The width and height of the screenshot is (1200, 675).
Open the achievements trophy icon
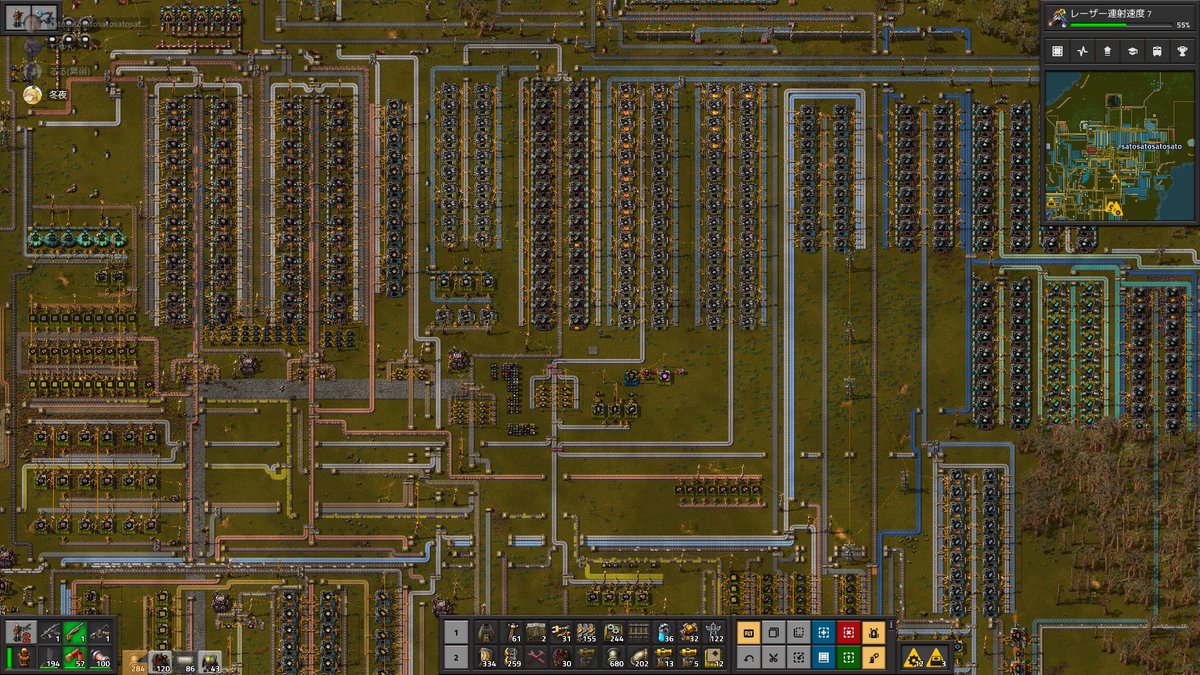point(1183,50)
